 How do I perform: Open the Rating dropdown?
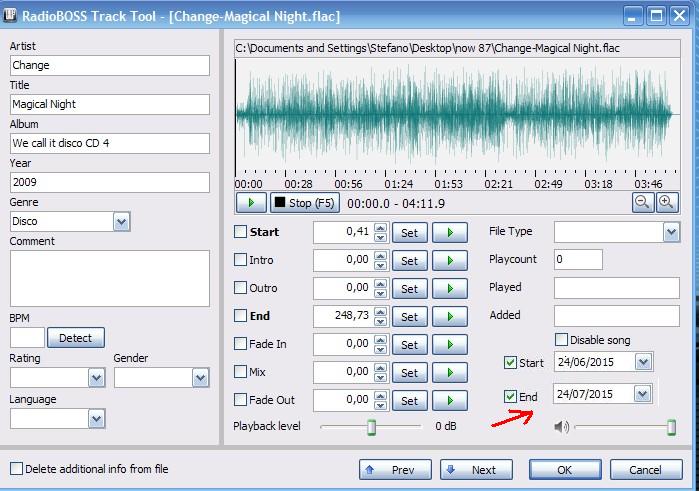97,378
